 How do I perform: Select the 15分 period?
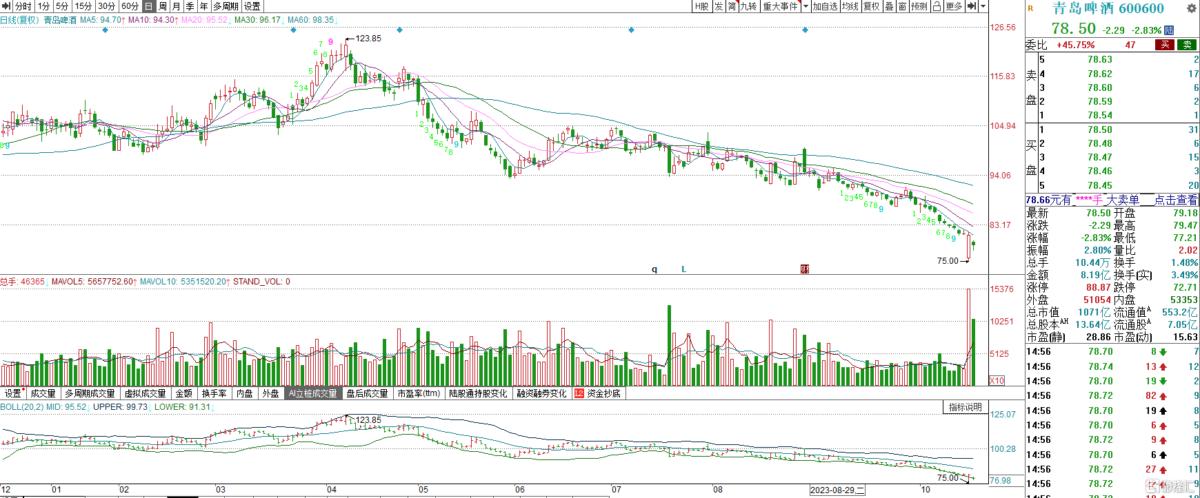pyautogui.click(x=84, y=6)
